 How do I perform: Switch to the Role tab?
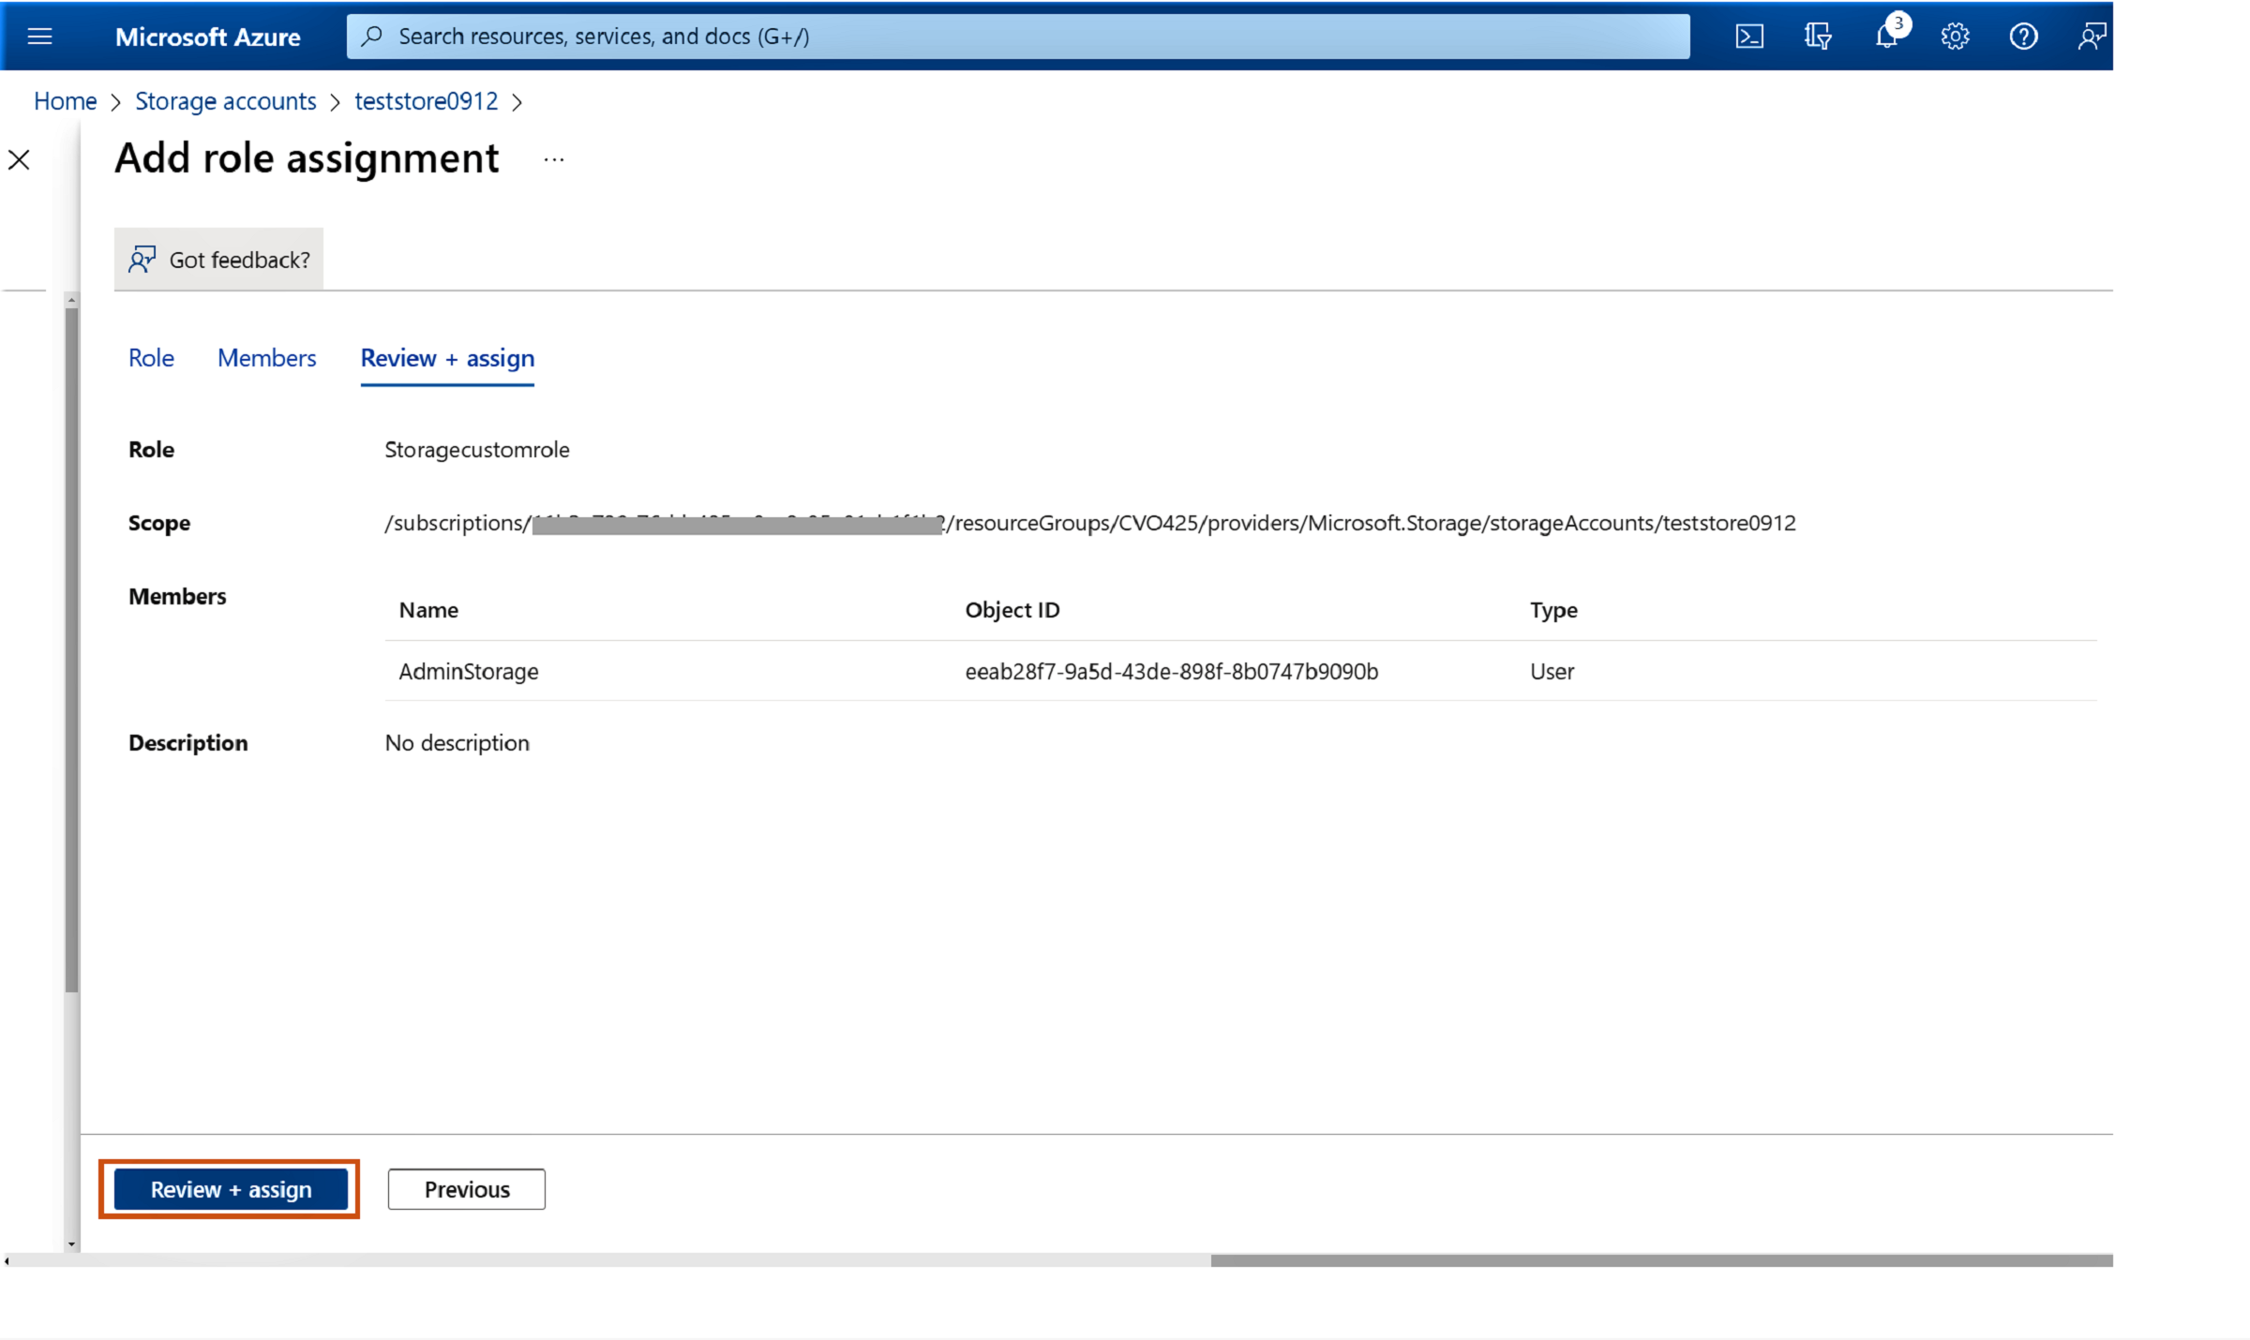click(x=151, y=358)
